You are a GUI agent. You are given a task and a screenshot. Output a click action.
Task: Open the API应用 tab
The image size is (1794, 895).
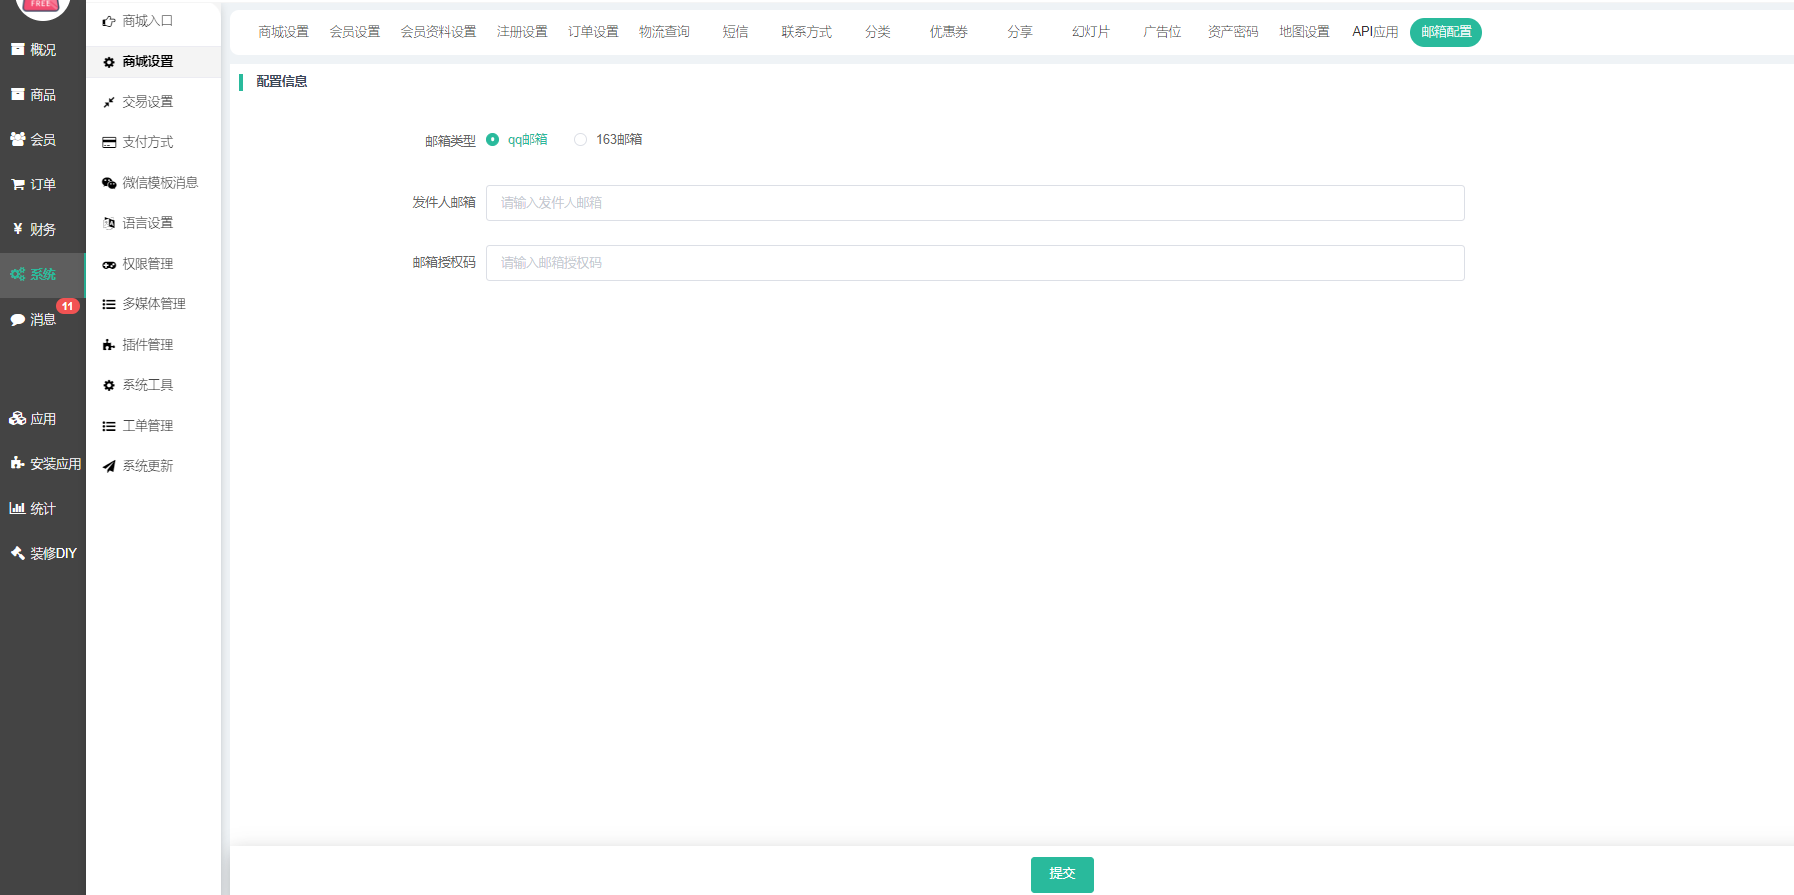tap(1375, 32)
